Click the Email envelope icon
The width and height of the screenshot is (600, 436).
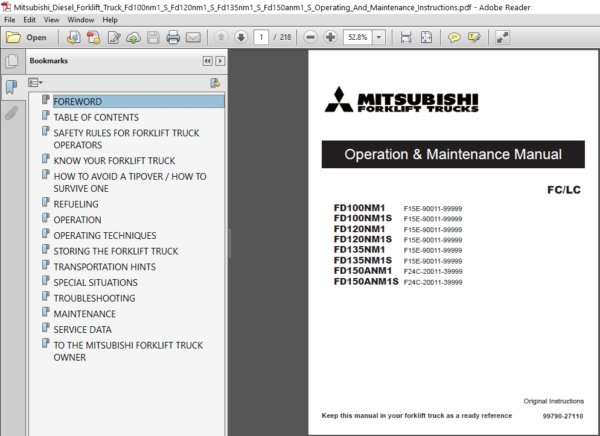[193, 38]
